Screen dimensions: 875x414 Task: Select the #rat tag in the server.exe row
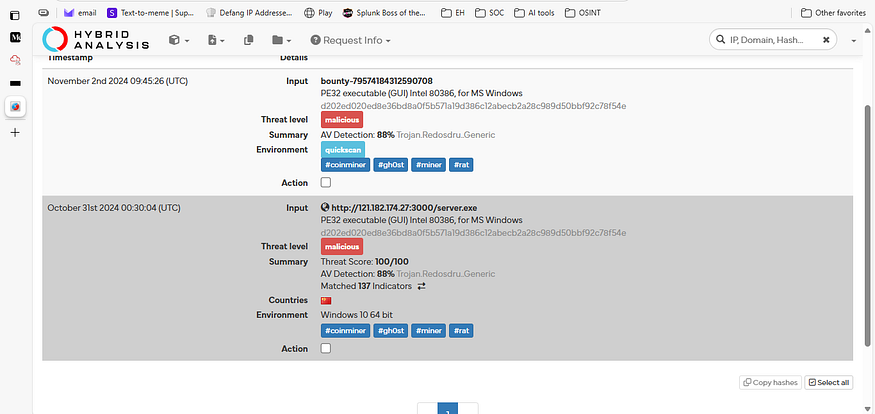click(x=461, y=331)
